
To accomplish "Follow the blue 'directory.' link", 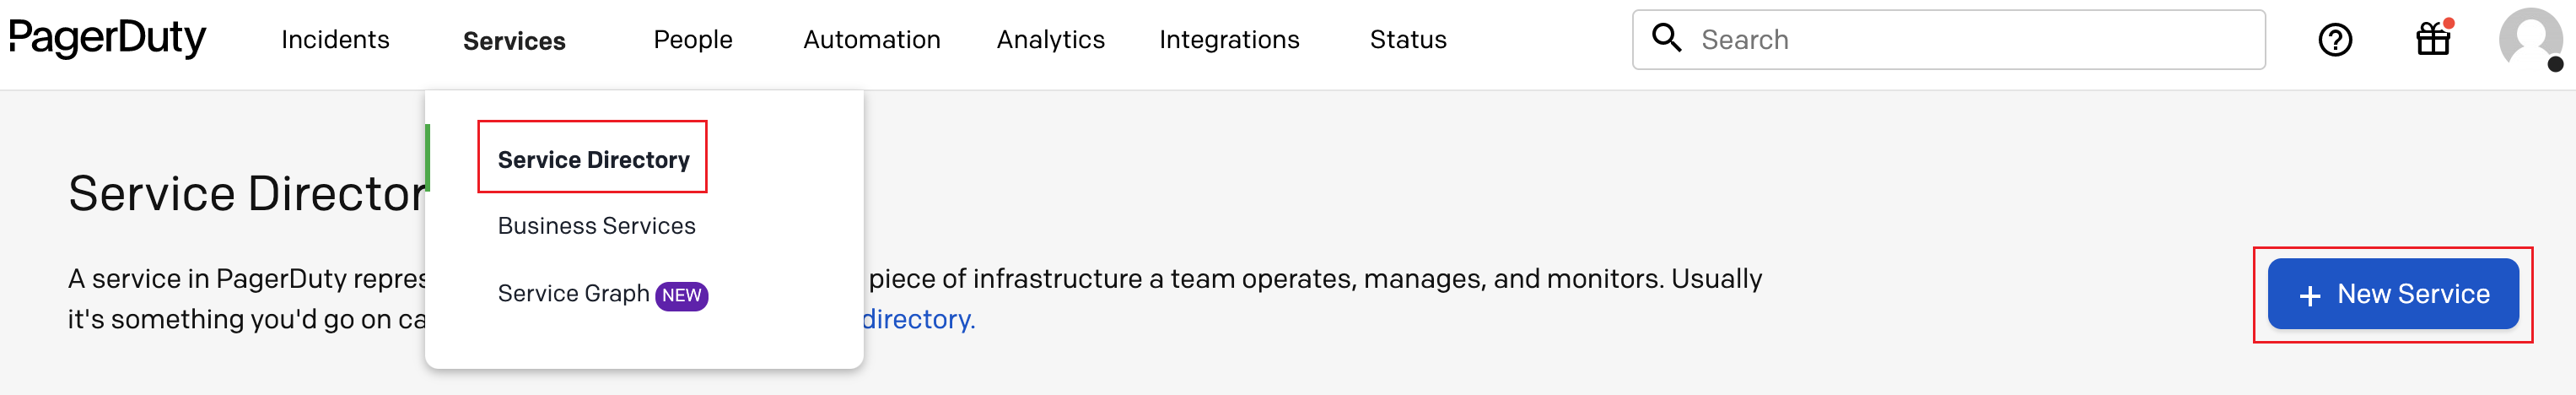I will pyautogui.click(x=918, y=319).
